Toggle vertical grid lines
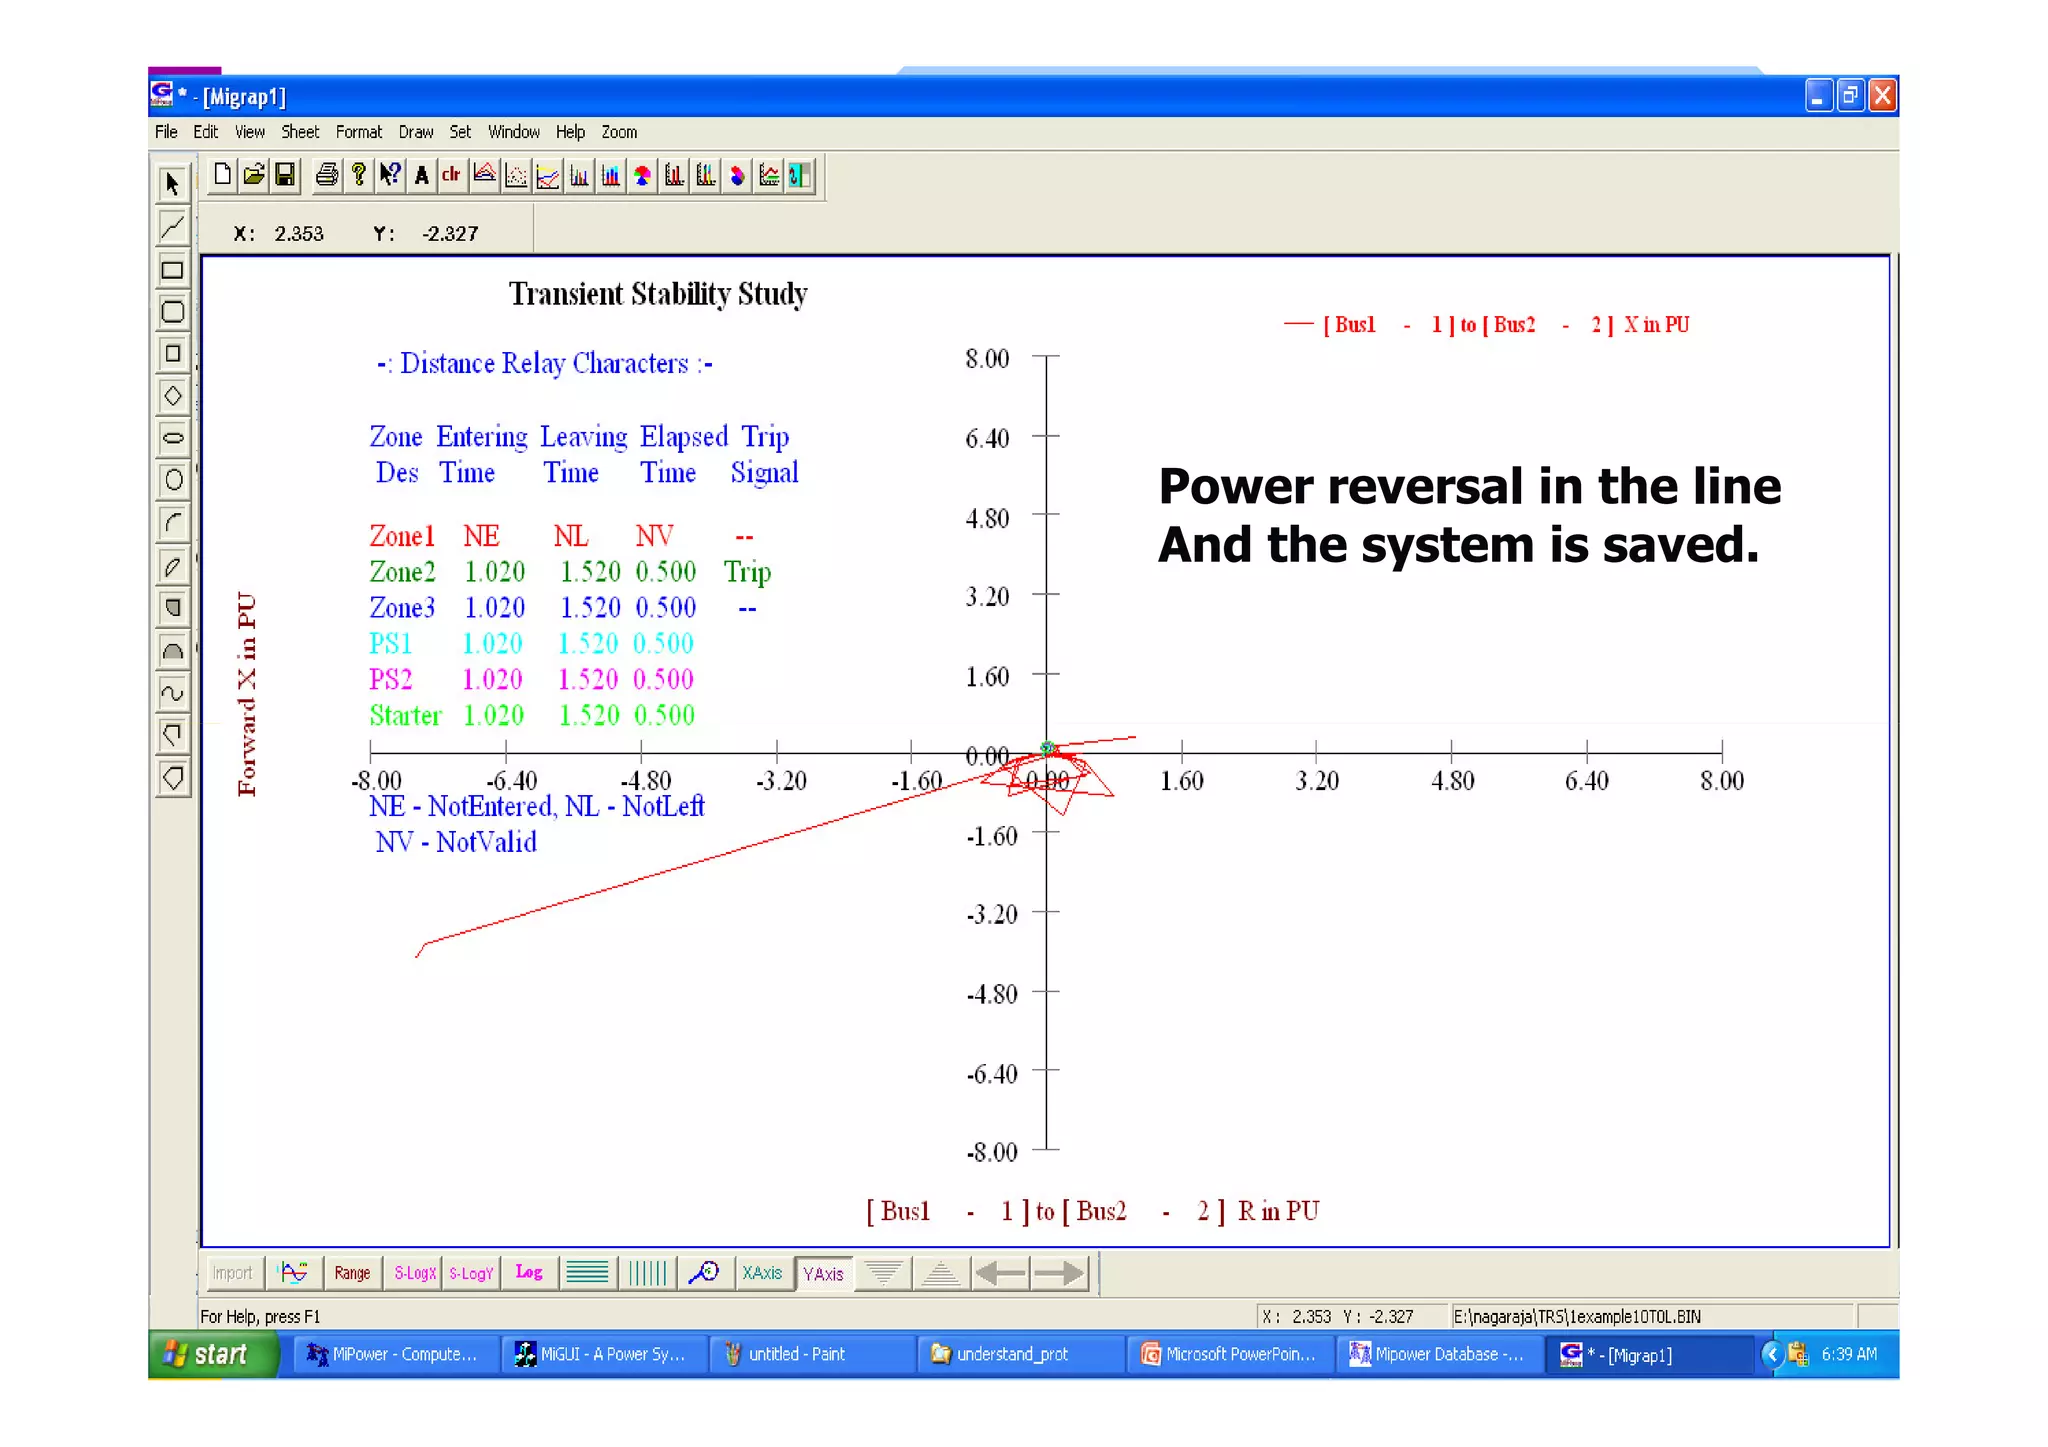This screenshot has height=1447, width=2048. (647, 1273)
